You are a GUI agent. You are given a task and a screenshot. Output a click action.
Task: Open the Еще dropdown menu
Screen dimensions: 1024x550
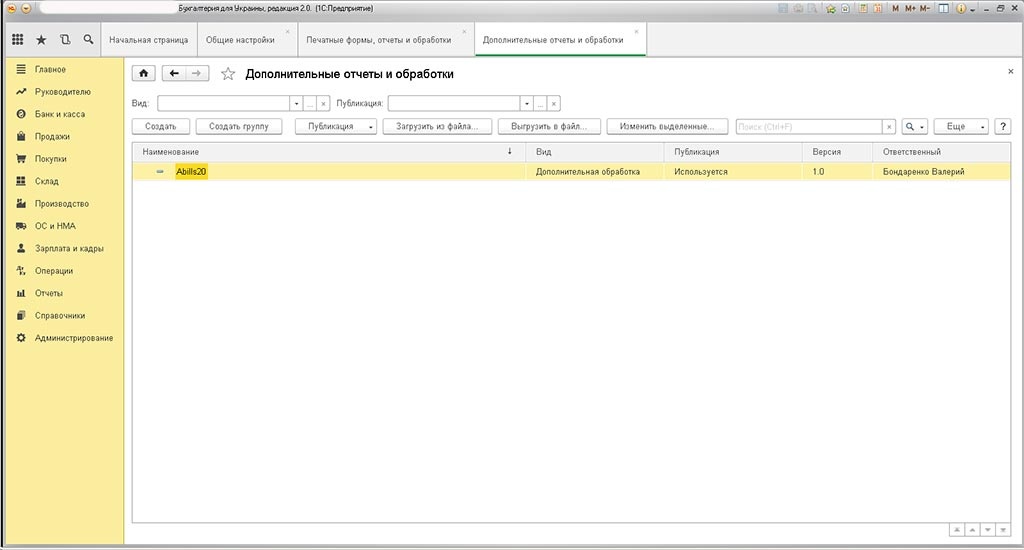[960, 127]
